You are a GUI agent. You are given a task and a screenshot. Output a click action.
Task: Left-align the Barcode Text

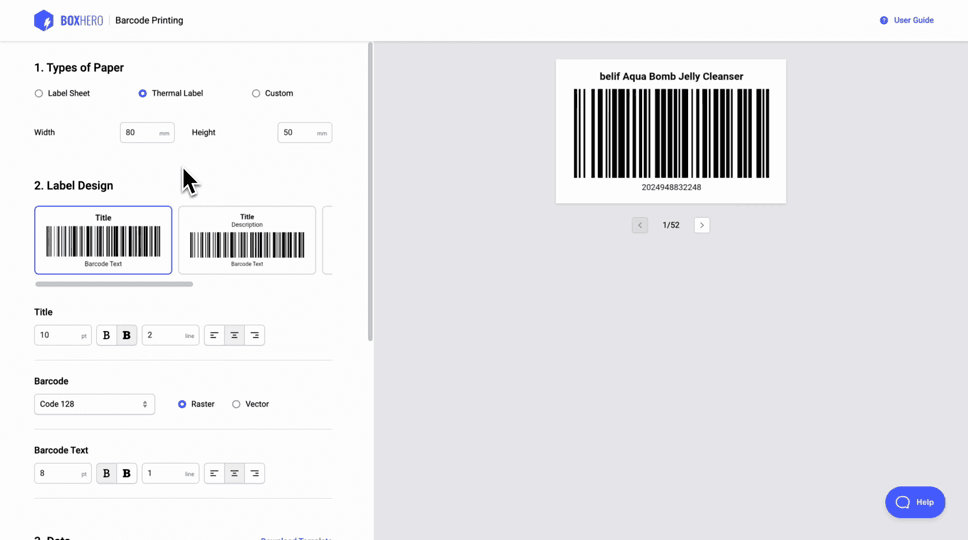(x=214, y=473)
